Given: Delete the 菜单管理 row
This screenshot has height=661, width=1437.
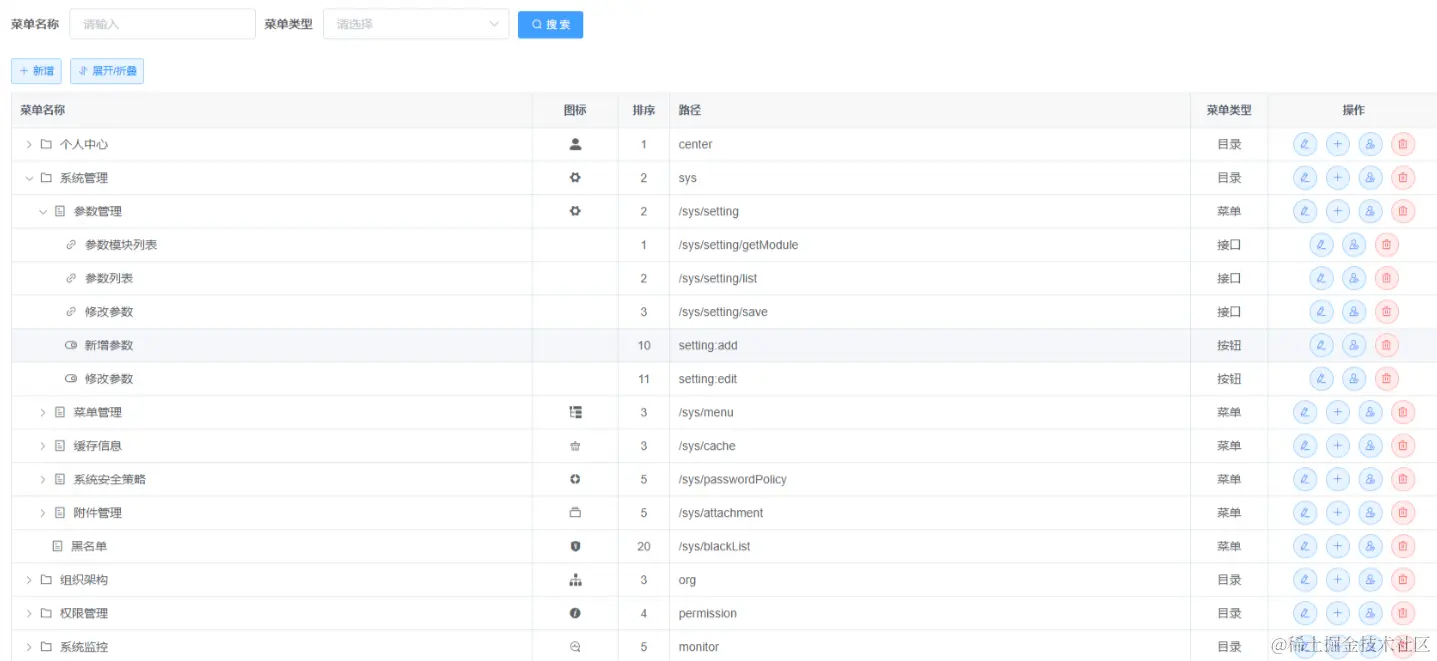Looking at the screenshot, I should [1403, 412].
